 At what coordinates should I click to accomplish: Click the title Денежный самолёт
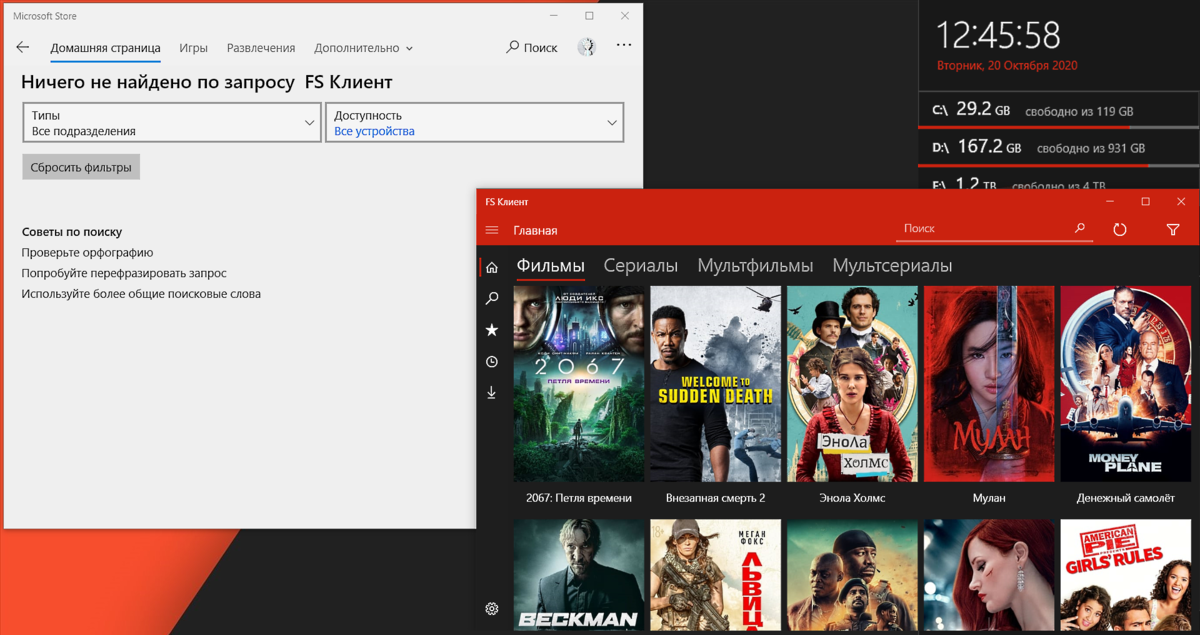[x=1126, y=498]
